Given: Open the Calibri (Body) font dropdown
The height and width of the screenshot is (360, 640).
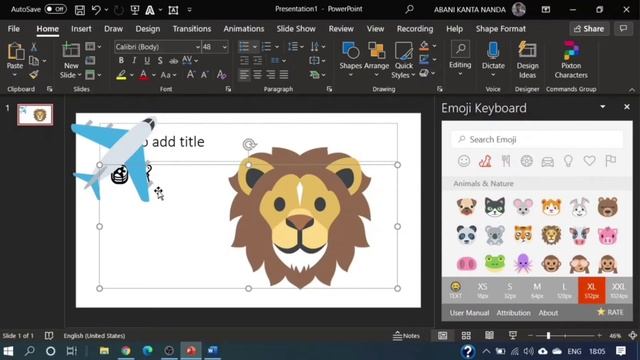Looking at the screenshot, I should [x=198, y=47].
